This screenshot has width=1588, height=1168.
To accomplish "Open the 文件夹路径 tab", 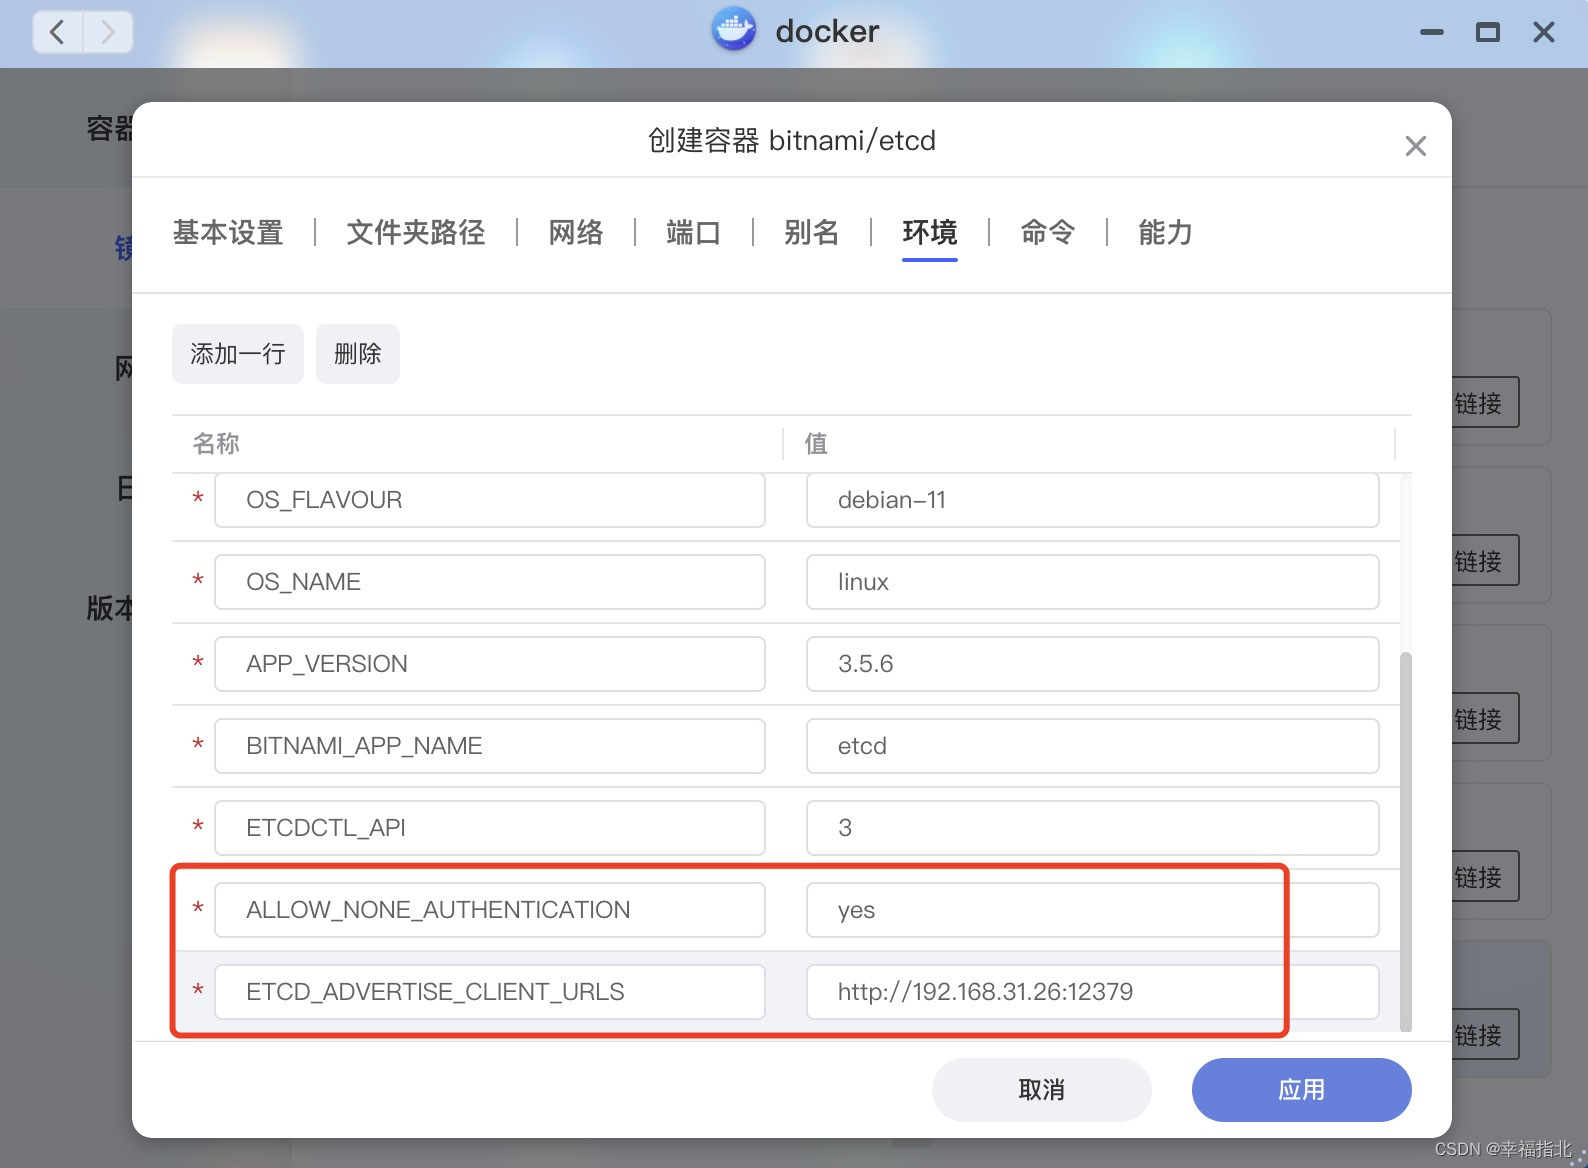I will pos(416,232).
